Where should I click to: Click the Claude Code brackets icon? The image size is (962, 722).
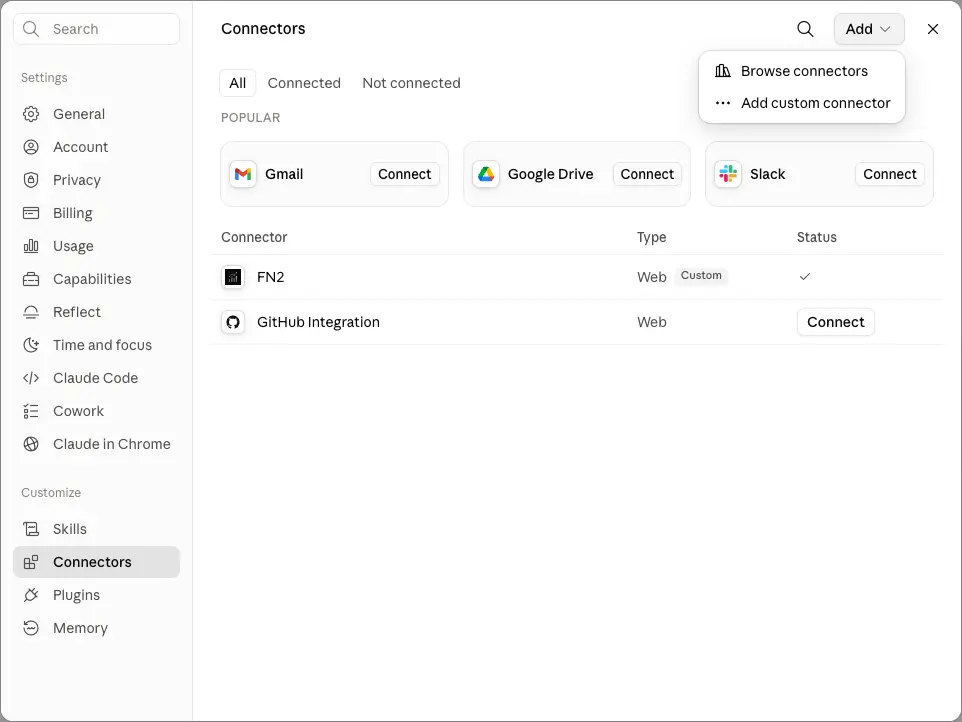pyautogui.click(x=31, y=378)
